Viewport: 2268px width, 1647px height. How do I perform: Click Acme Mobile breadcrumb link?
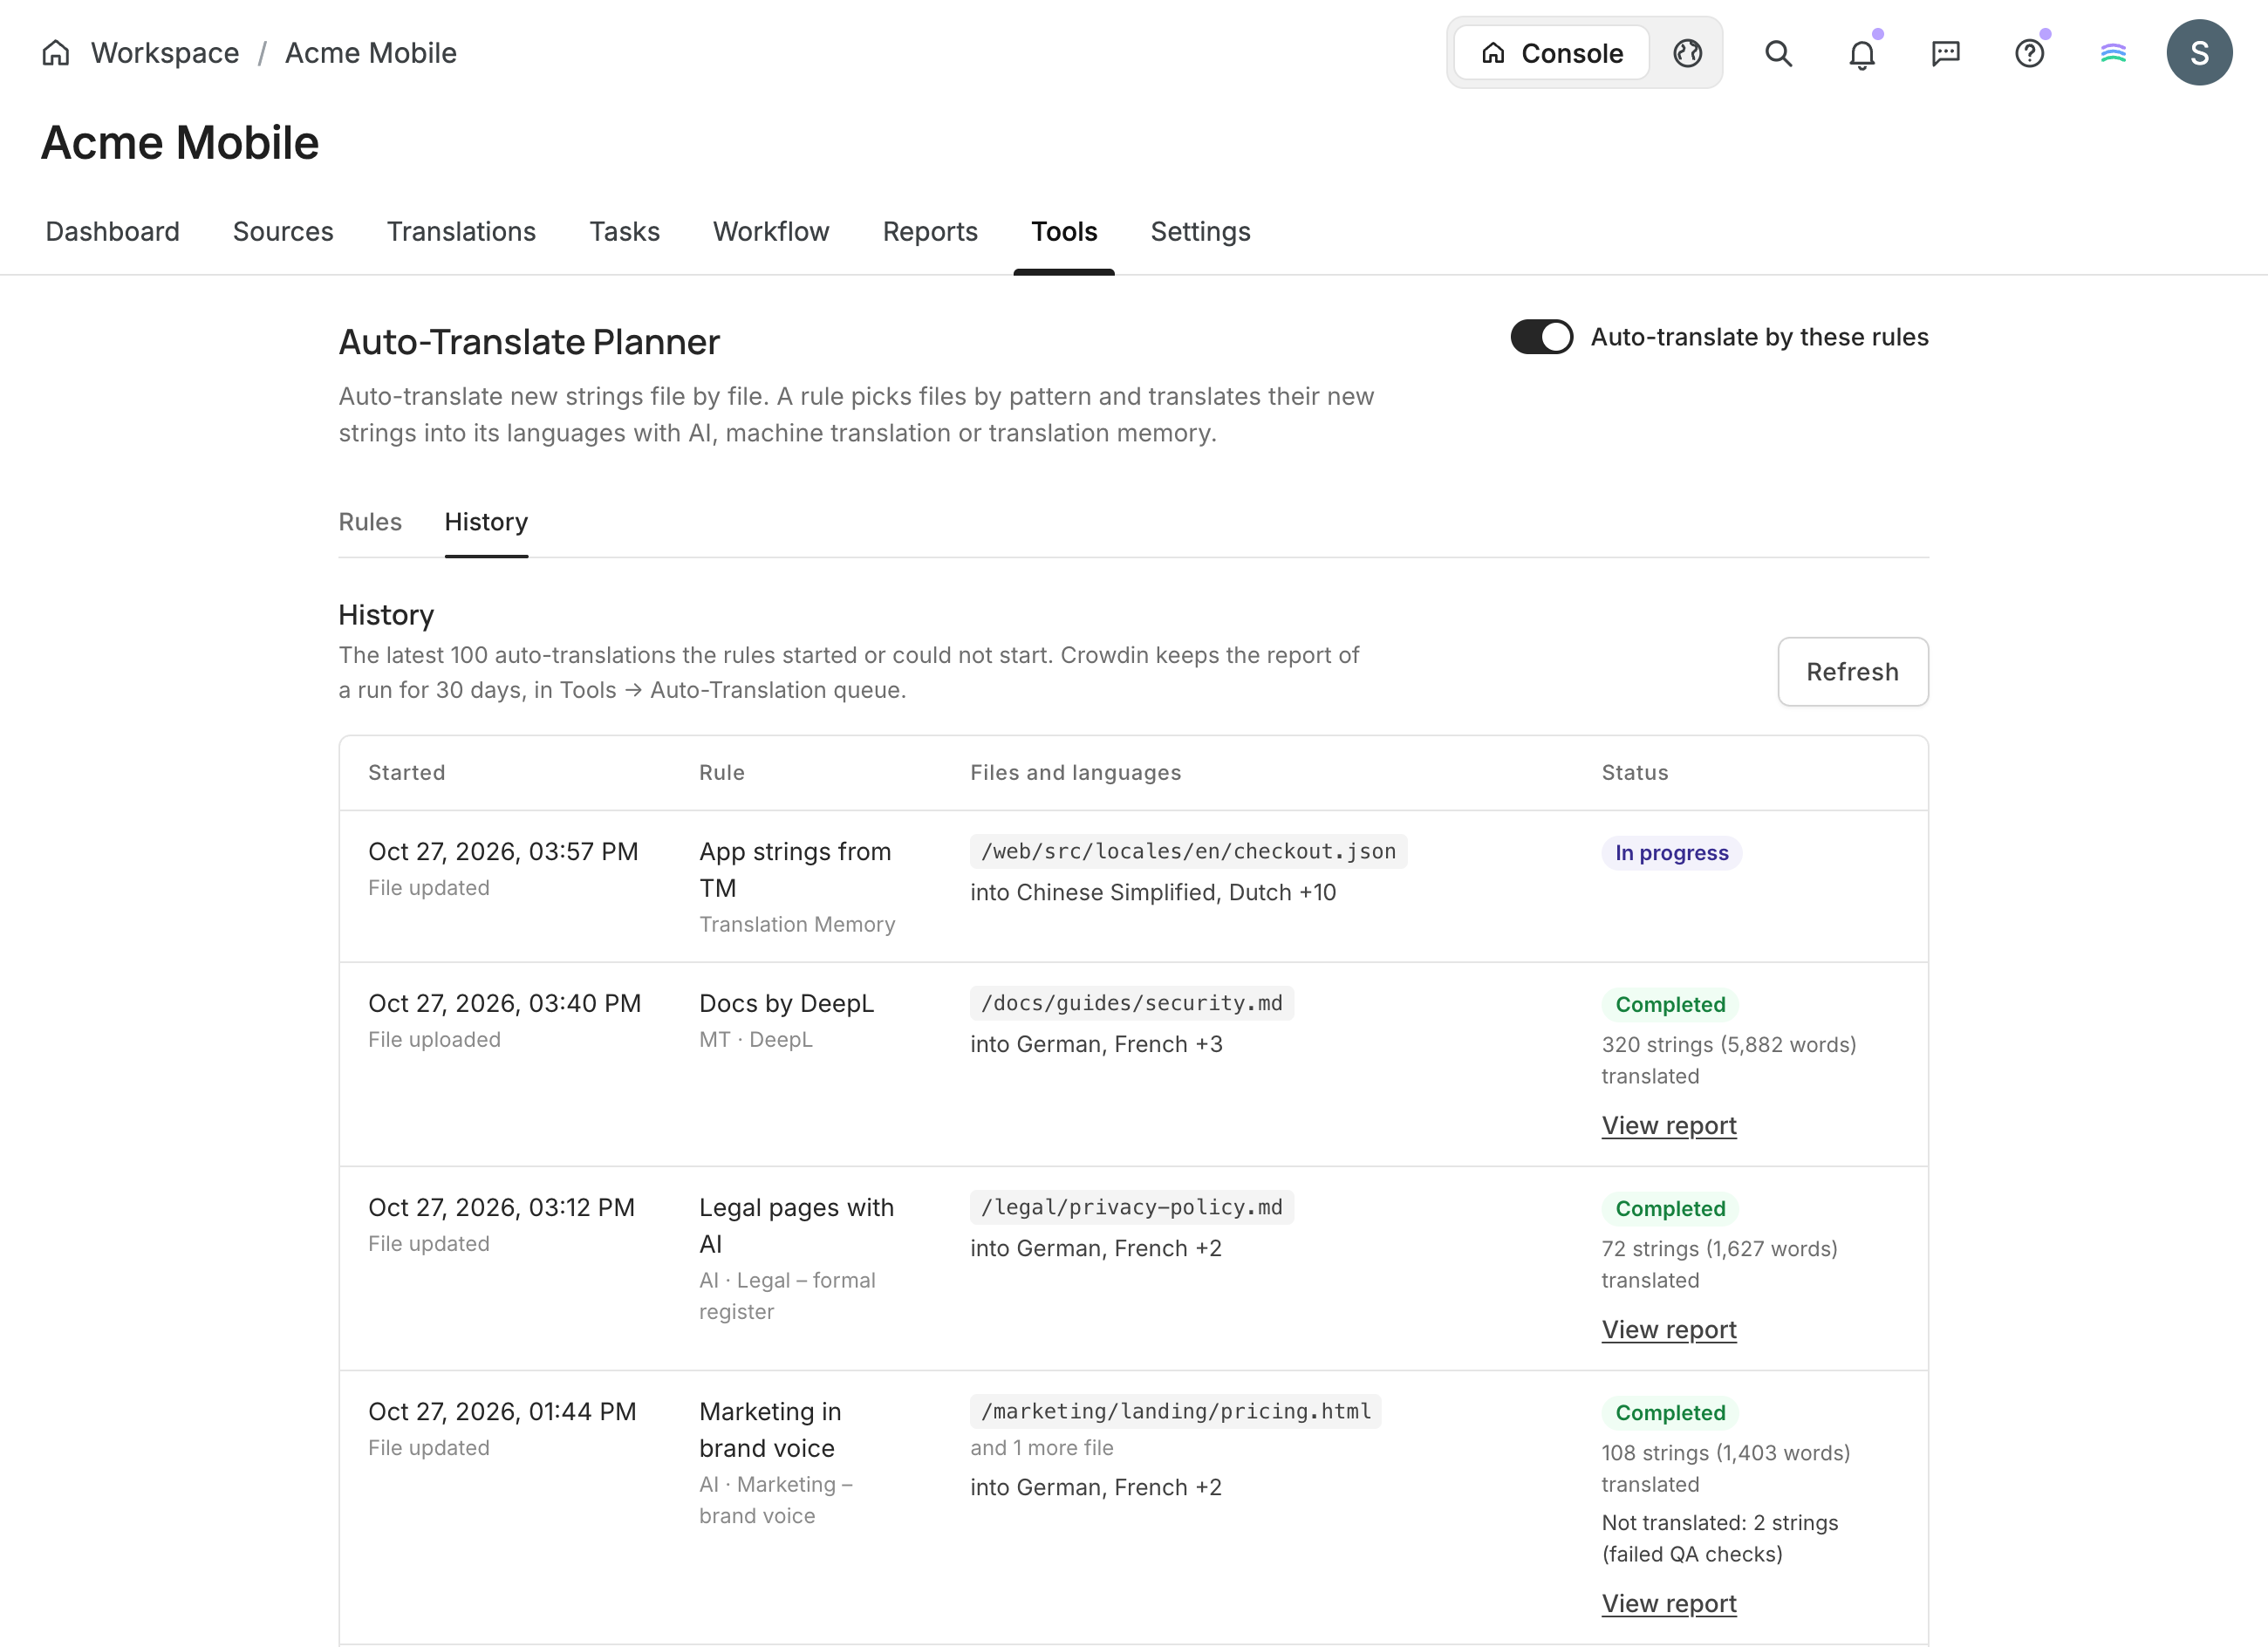pyautogui.click(x=370, y=53)
